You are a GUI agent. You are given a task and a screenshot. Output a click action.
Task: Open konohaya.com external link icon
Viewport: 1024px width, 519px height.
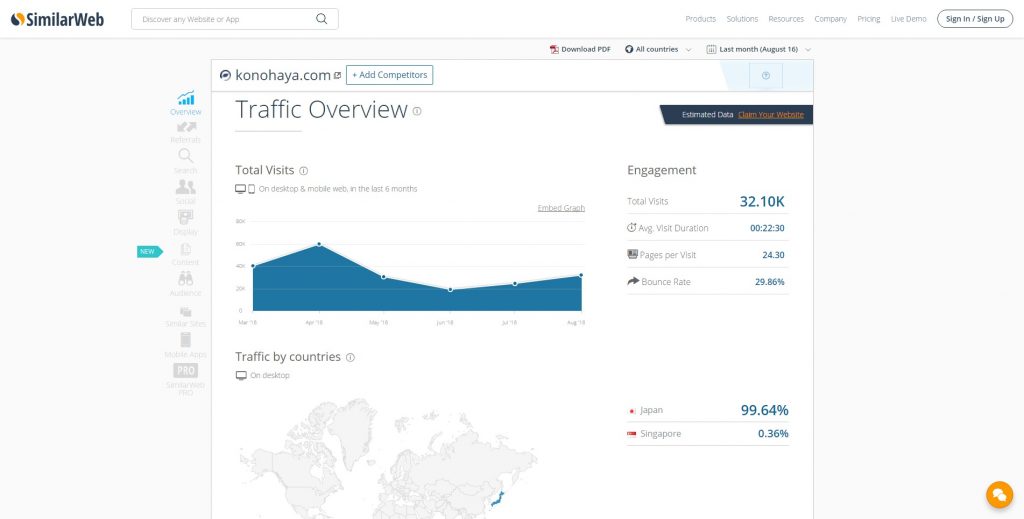[337, 75]
